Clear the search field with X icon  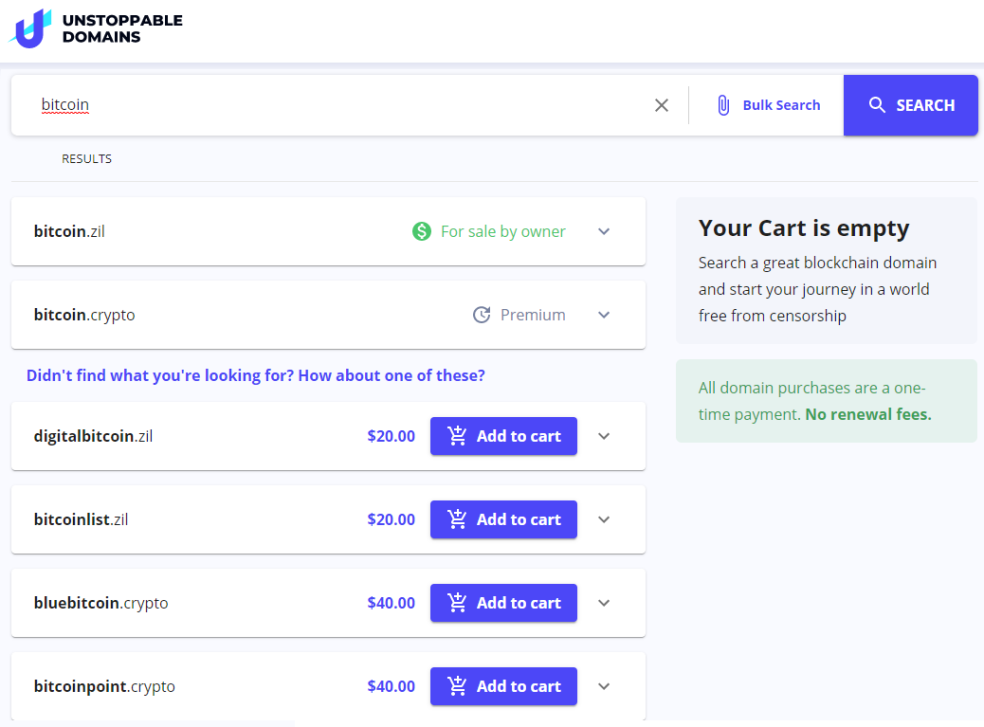(x=661, y=105)
